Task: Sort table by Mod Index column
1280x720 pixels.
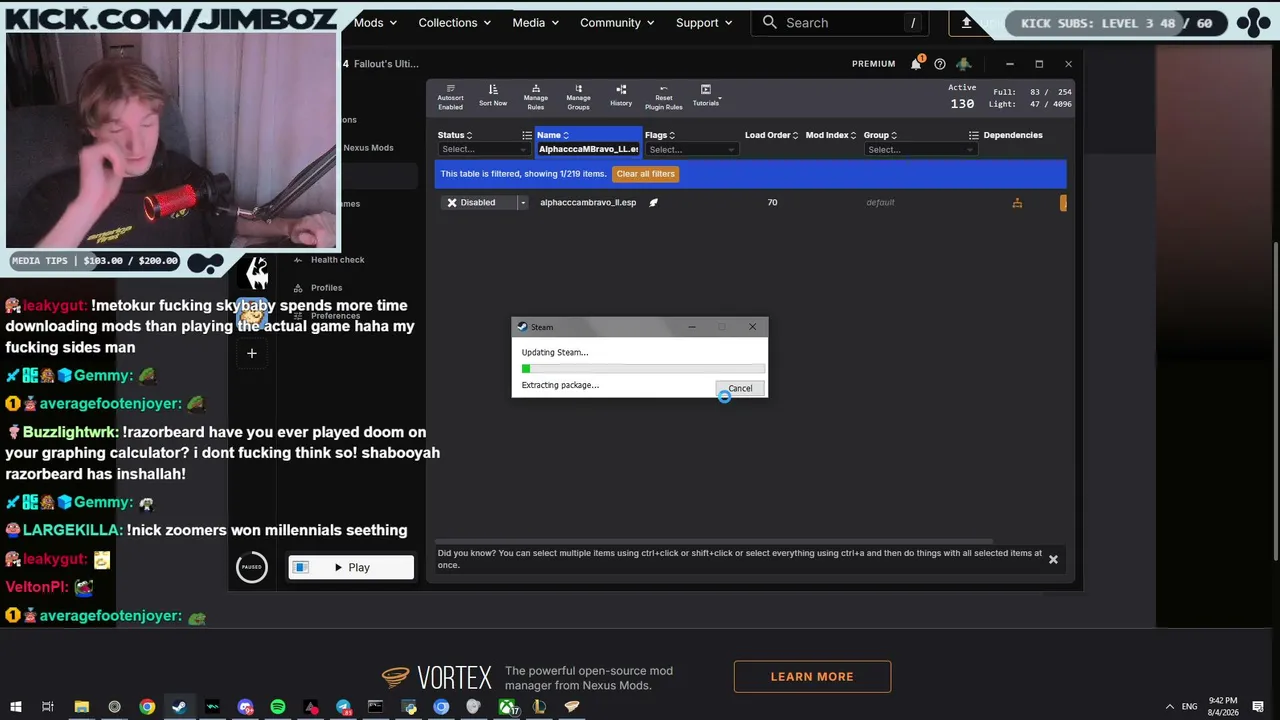Action: (831, 135)
